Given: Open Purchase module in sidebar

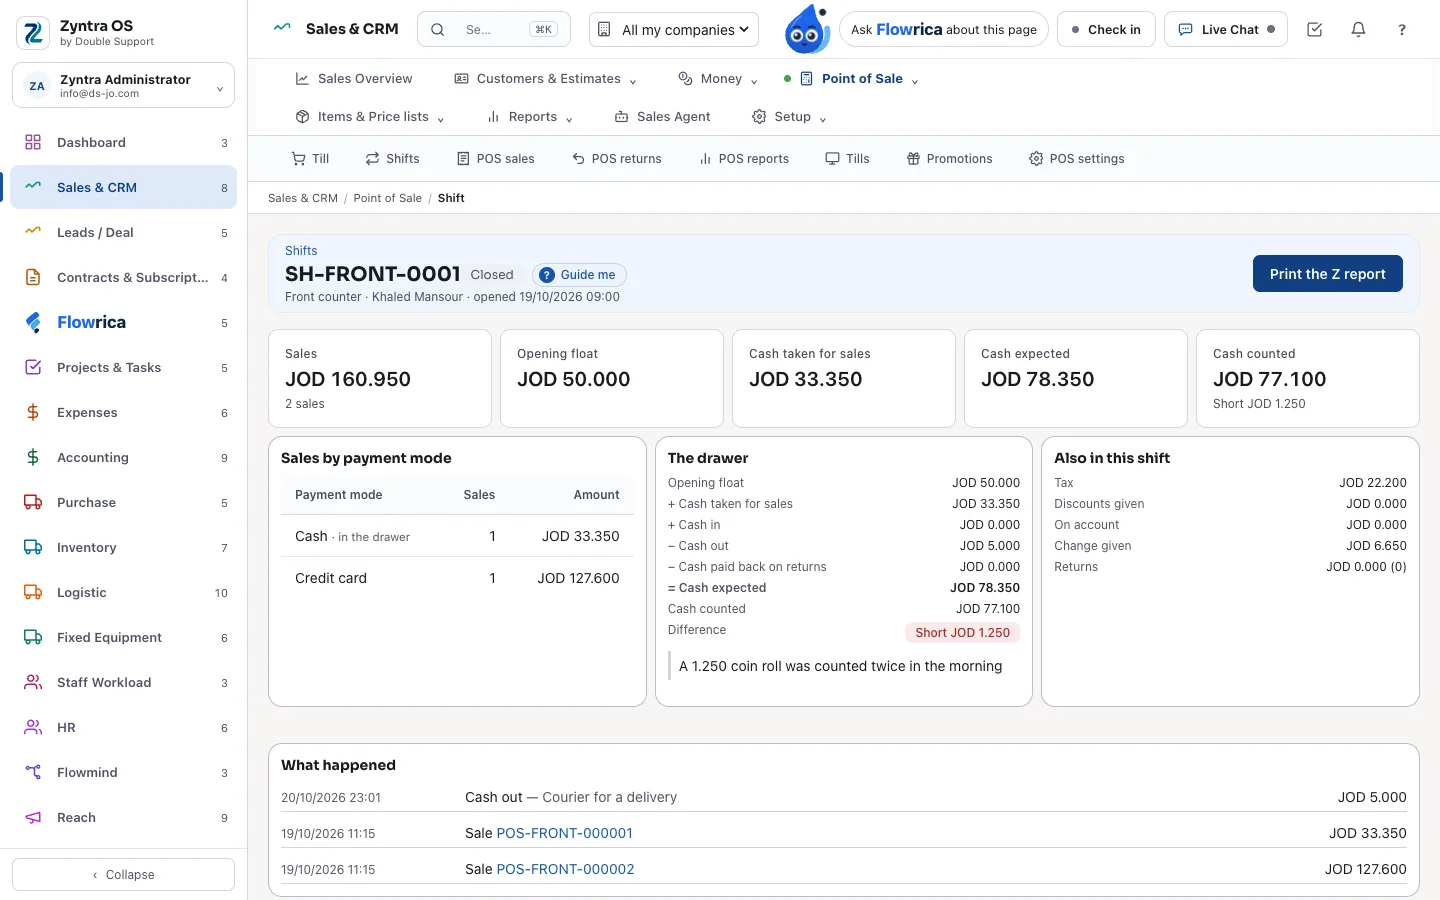Looking at the screenshot, I should point(124,503).
